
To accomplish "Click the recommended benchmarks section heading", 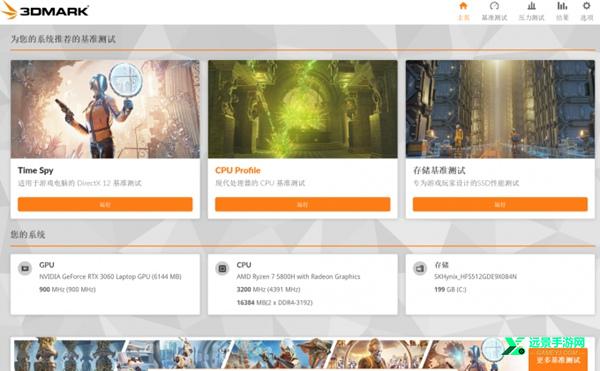I will pos(63,39).
